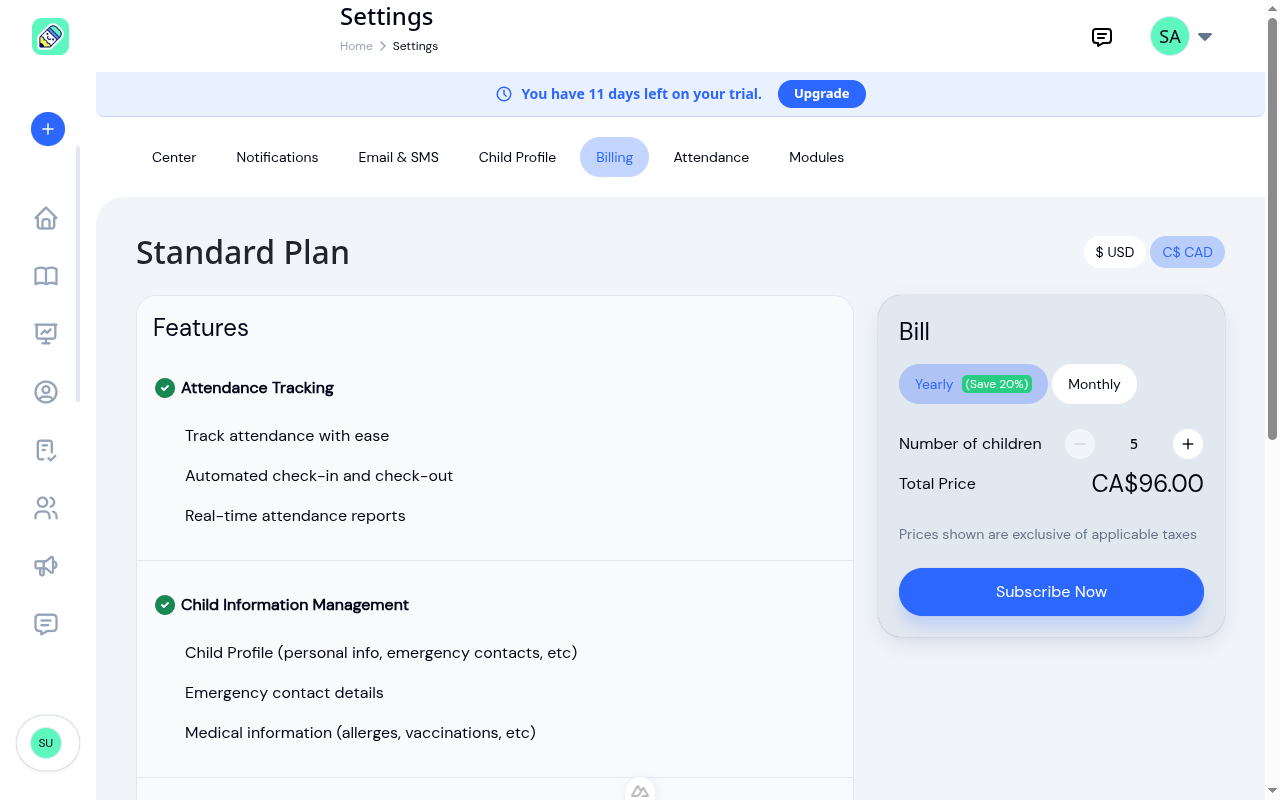Image resolution: width=1280 pixels, height=800 pixels.
Task: Click the Child Information Management check icon
Action: (165, 605)
